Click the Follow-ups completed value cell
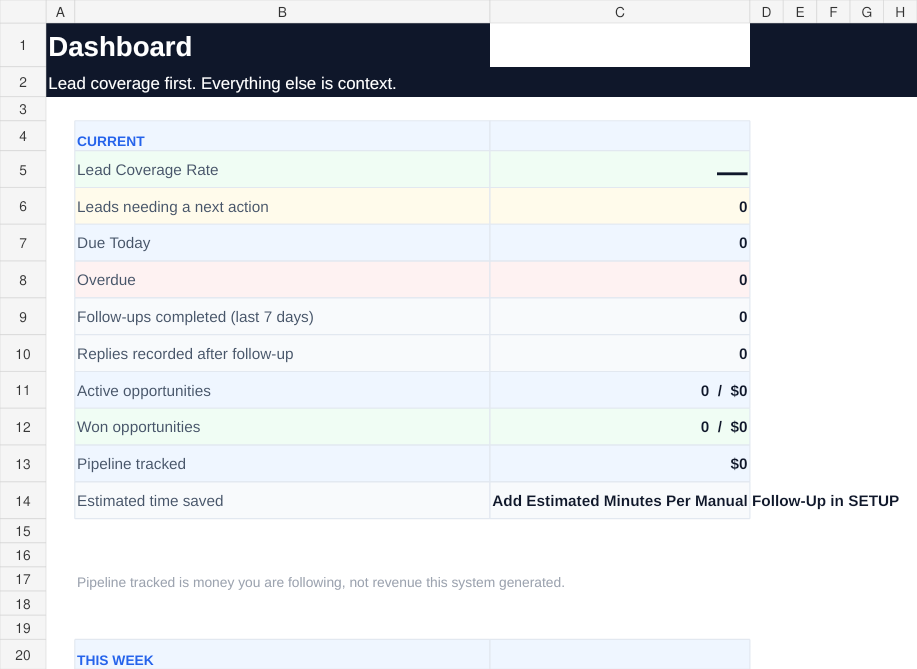Screen dimensions: 917x669 [x=620, y=316]
